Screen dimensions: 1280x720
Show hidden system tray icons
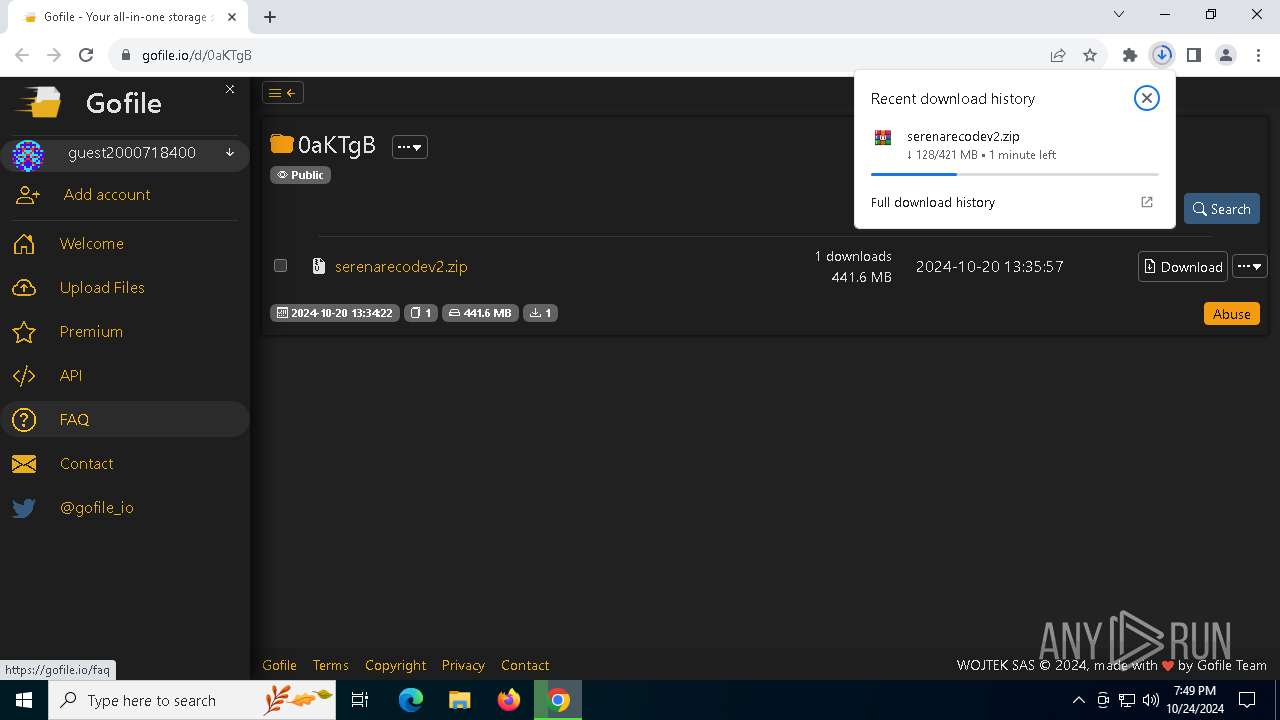(x=1078, y=700)
